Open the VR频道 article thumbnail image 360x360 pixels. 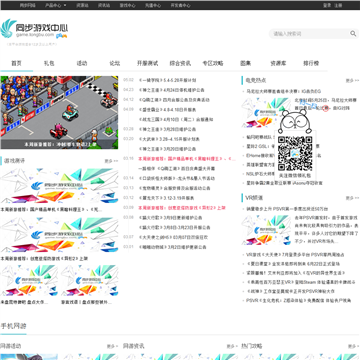(x=266, y=230)
